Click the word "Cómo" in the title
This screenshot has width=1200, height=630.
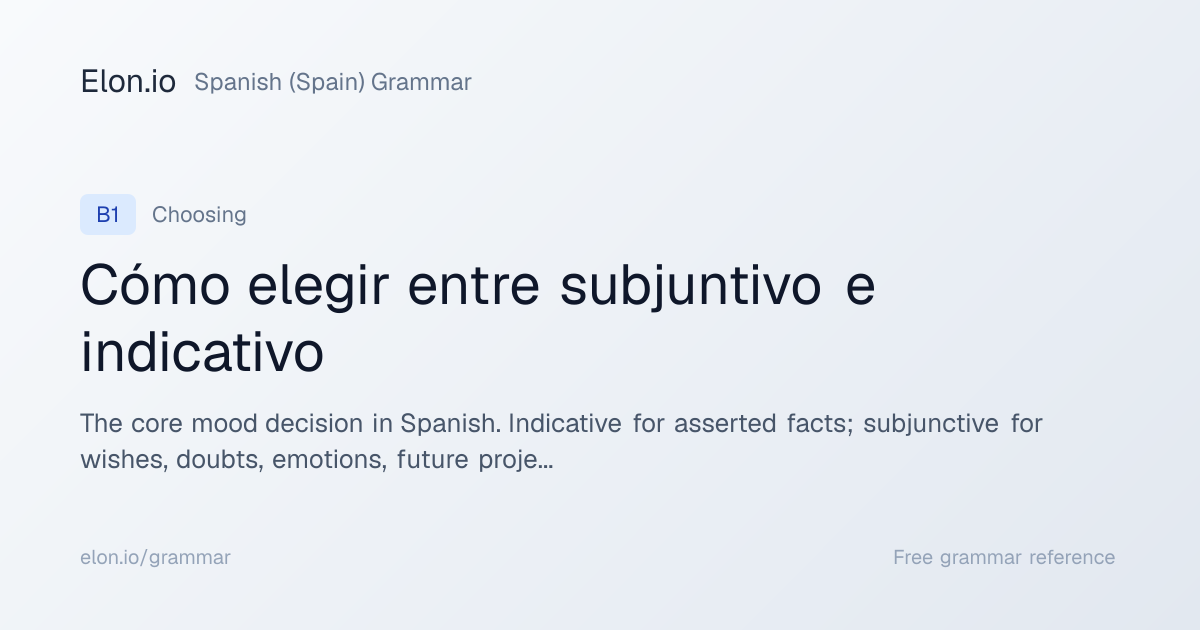pos(156,286)
